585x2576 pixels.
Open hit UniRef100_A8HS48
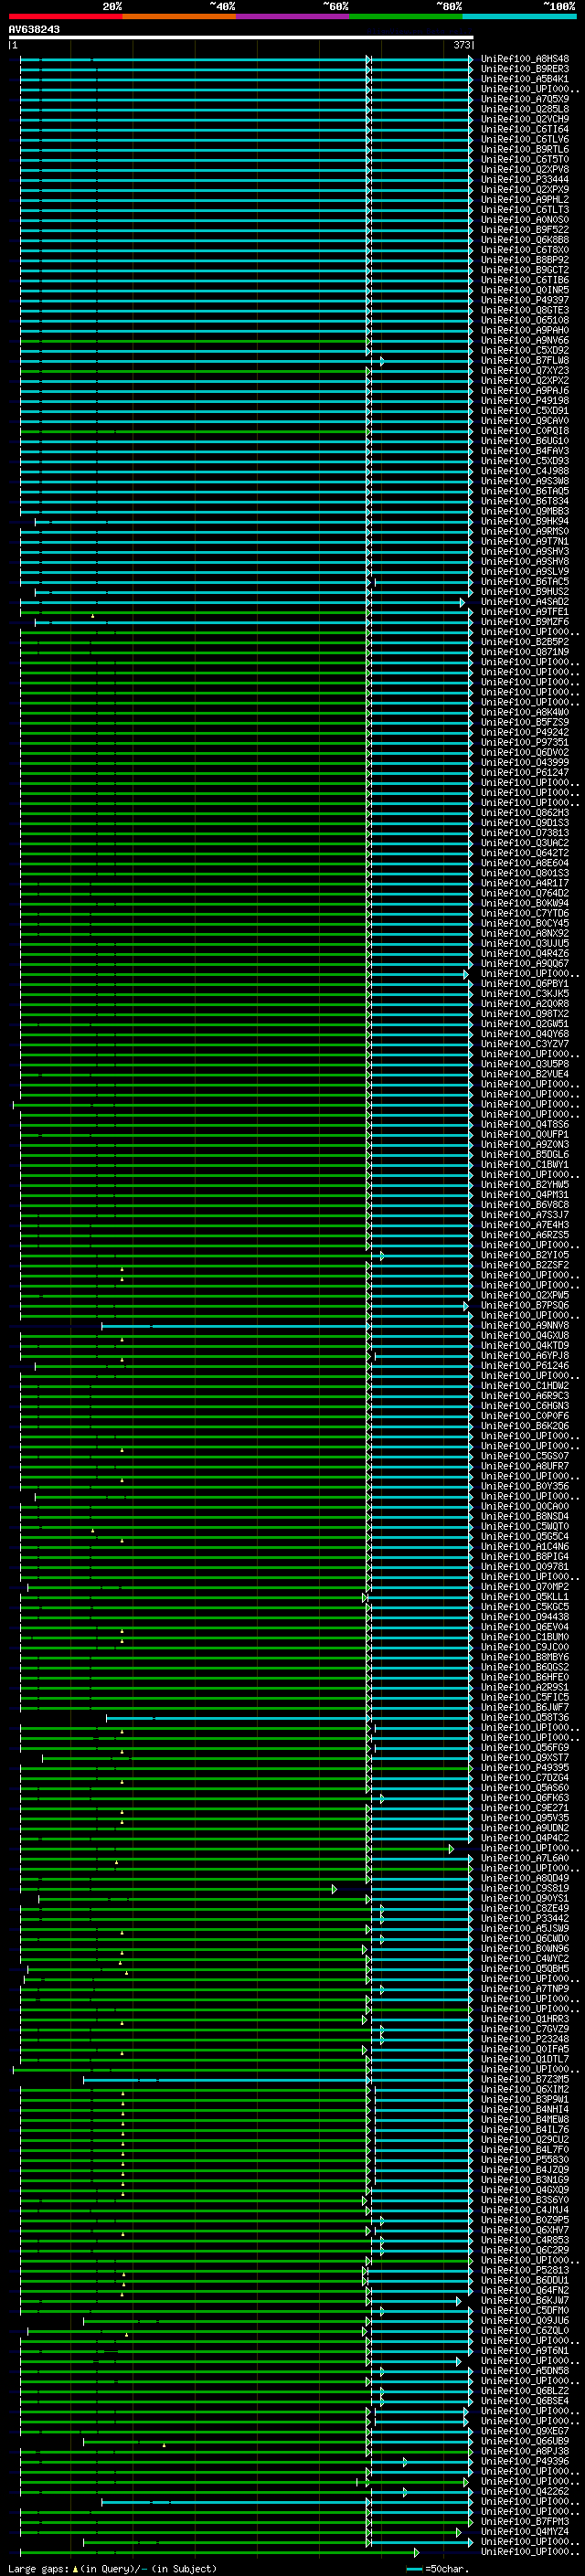[x=525, y=59]
